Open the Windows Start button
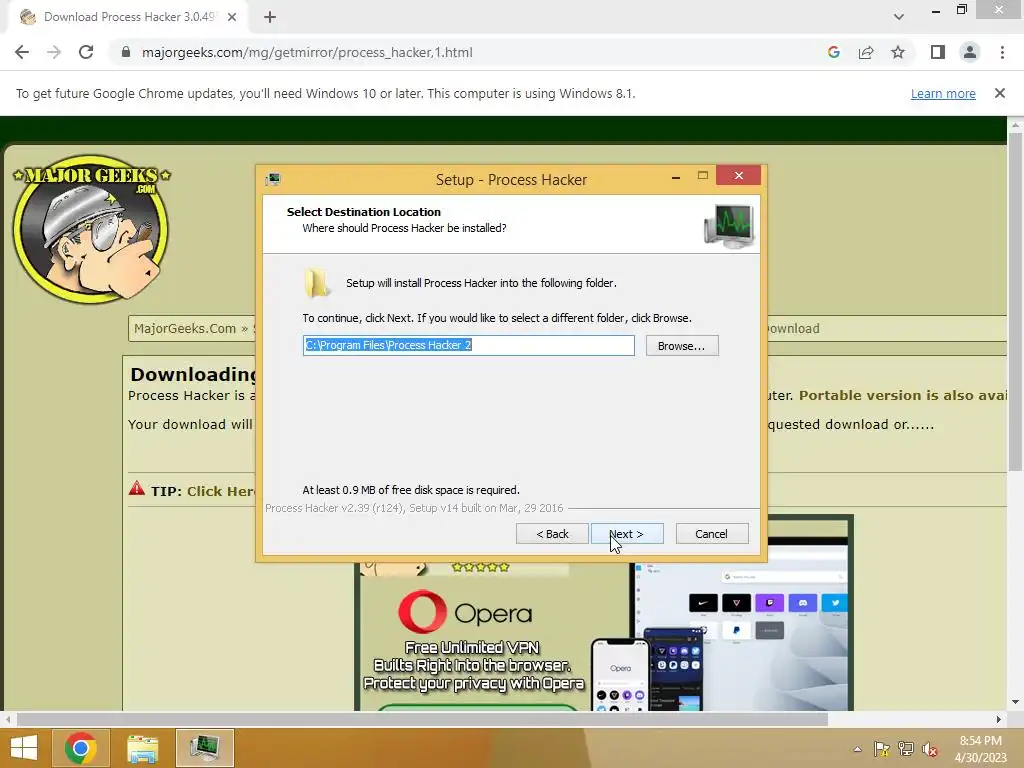The width and height of the screenshot is (1024, 768). pyautogui.click(x=24, y=748)
